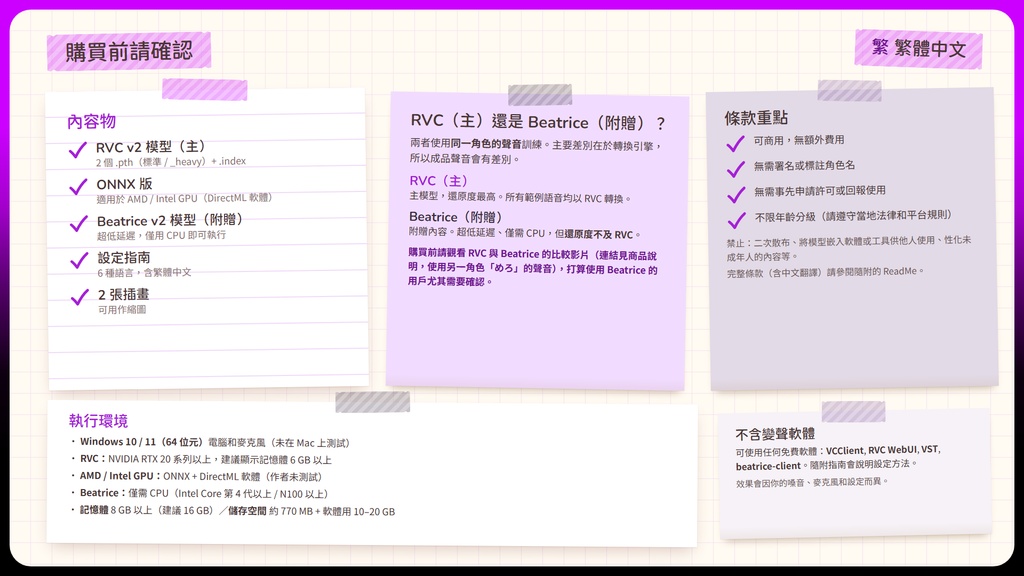Click the 繁體中文 language label

point(918,48)
